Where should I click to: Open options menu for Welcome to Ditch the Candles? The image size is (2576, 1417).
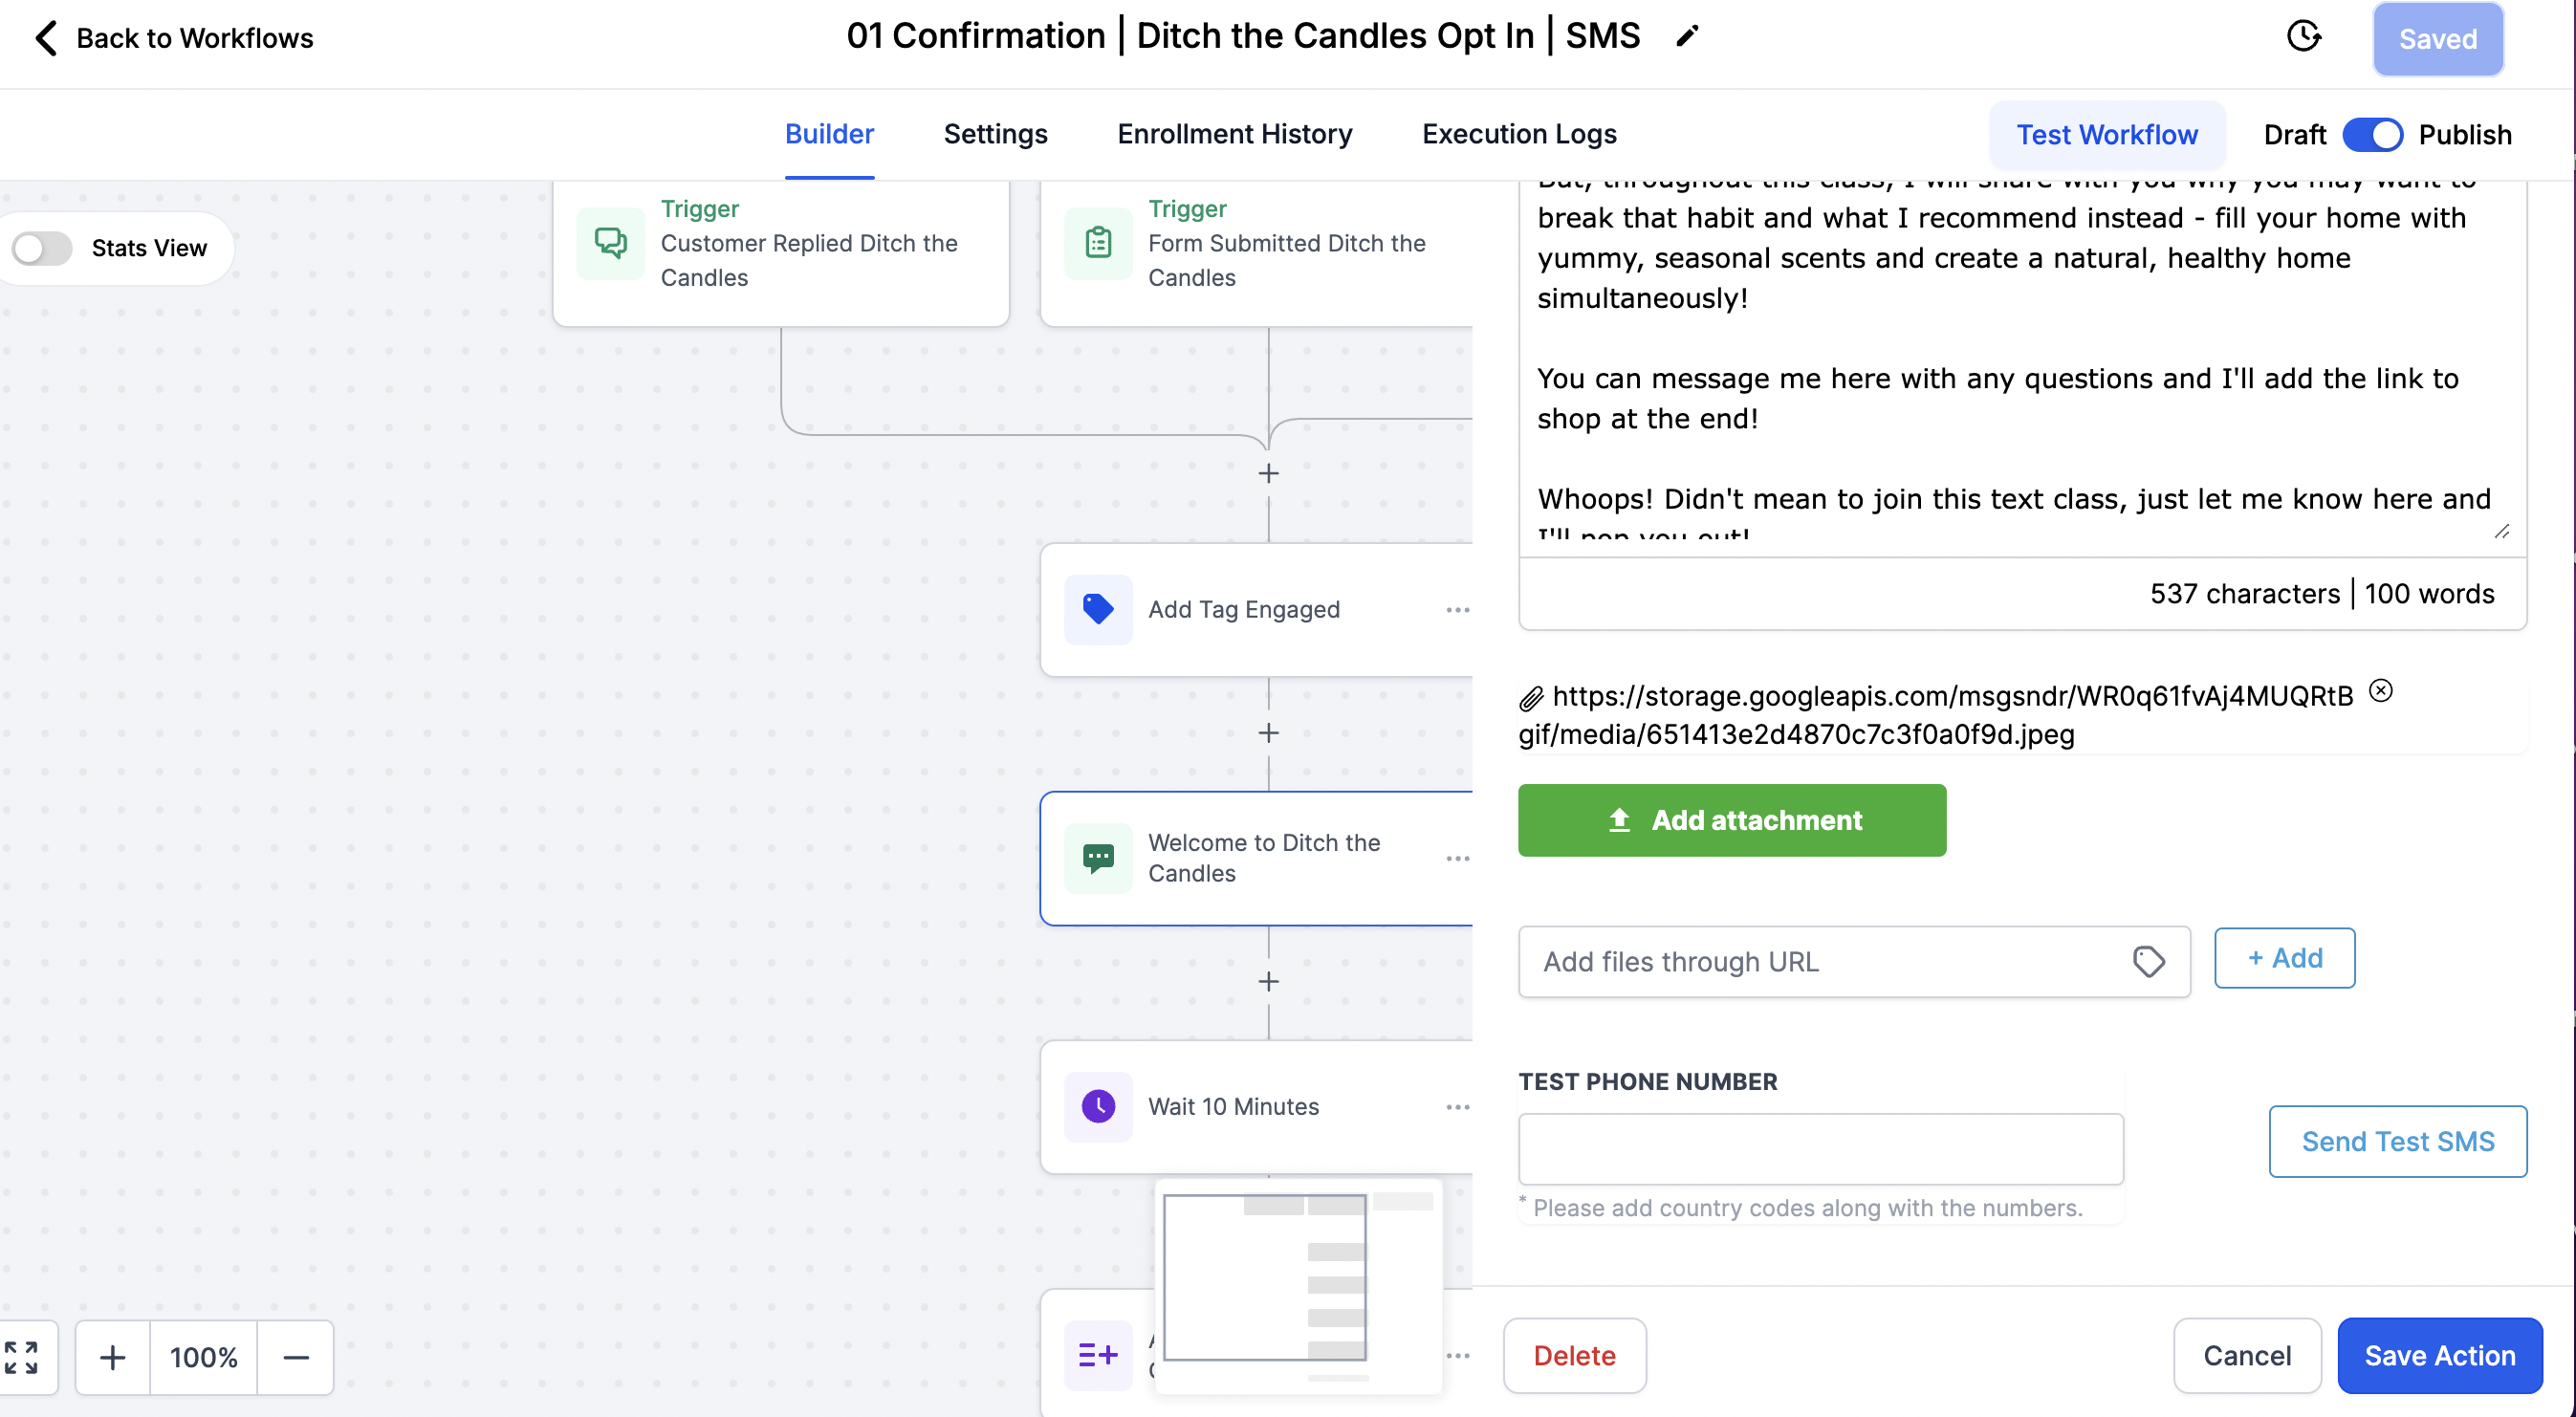(1457, 859)
